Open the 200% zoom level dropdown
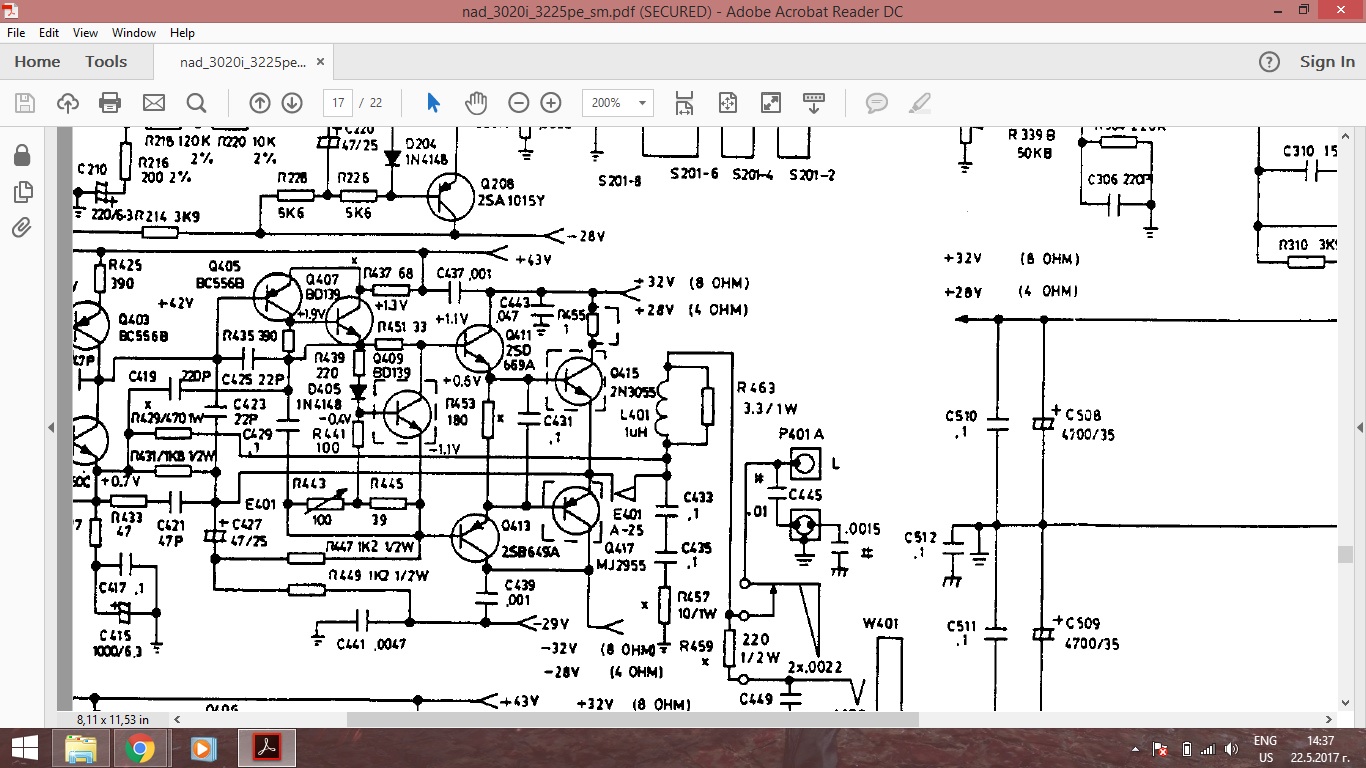The width and height of the screenshot is (1366, 768). click(x=641, y=103)
